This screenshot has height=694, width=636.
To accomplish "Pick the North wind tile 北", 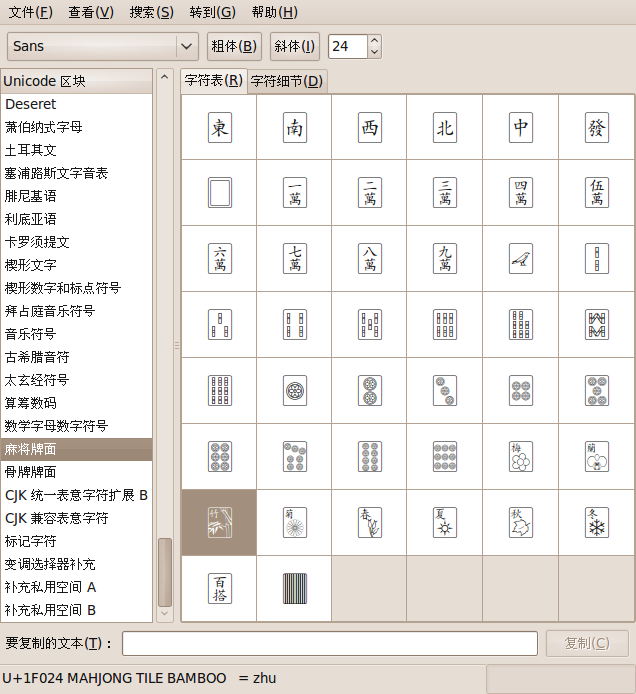I will [x=445, y=127].
